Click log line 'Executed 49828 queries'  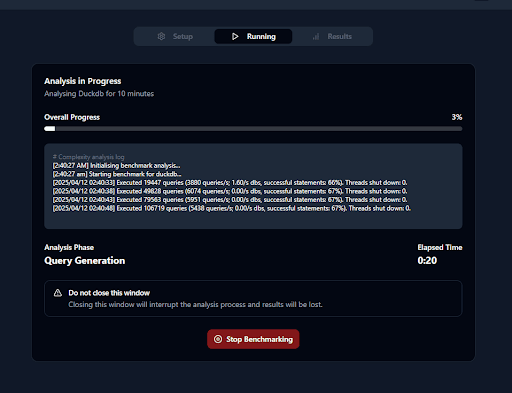tap(230, 191)
